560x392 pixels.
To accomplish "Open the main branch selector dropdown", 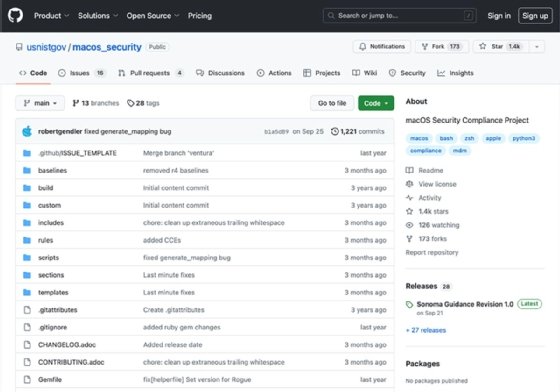I will (x=40, y=103).
